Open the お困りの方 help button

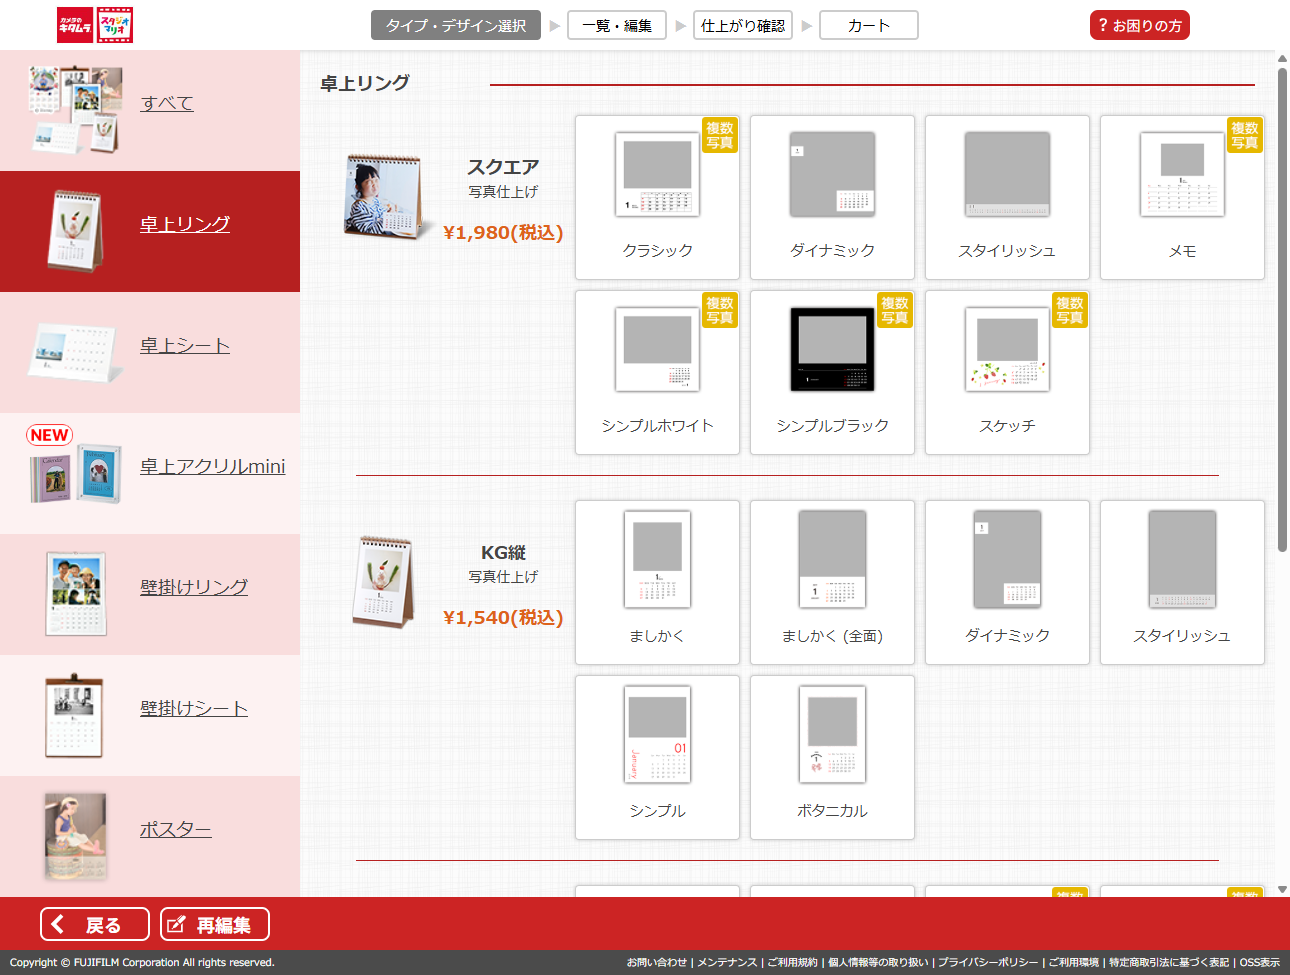click(x=1139, y=26)
